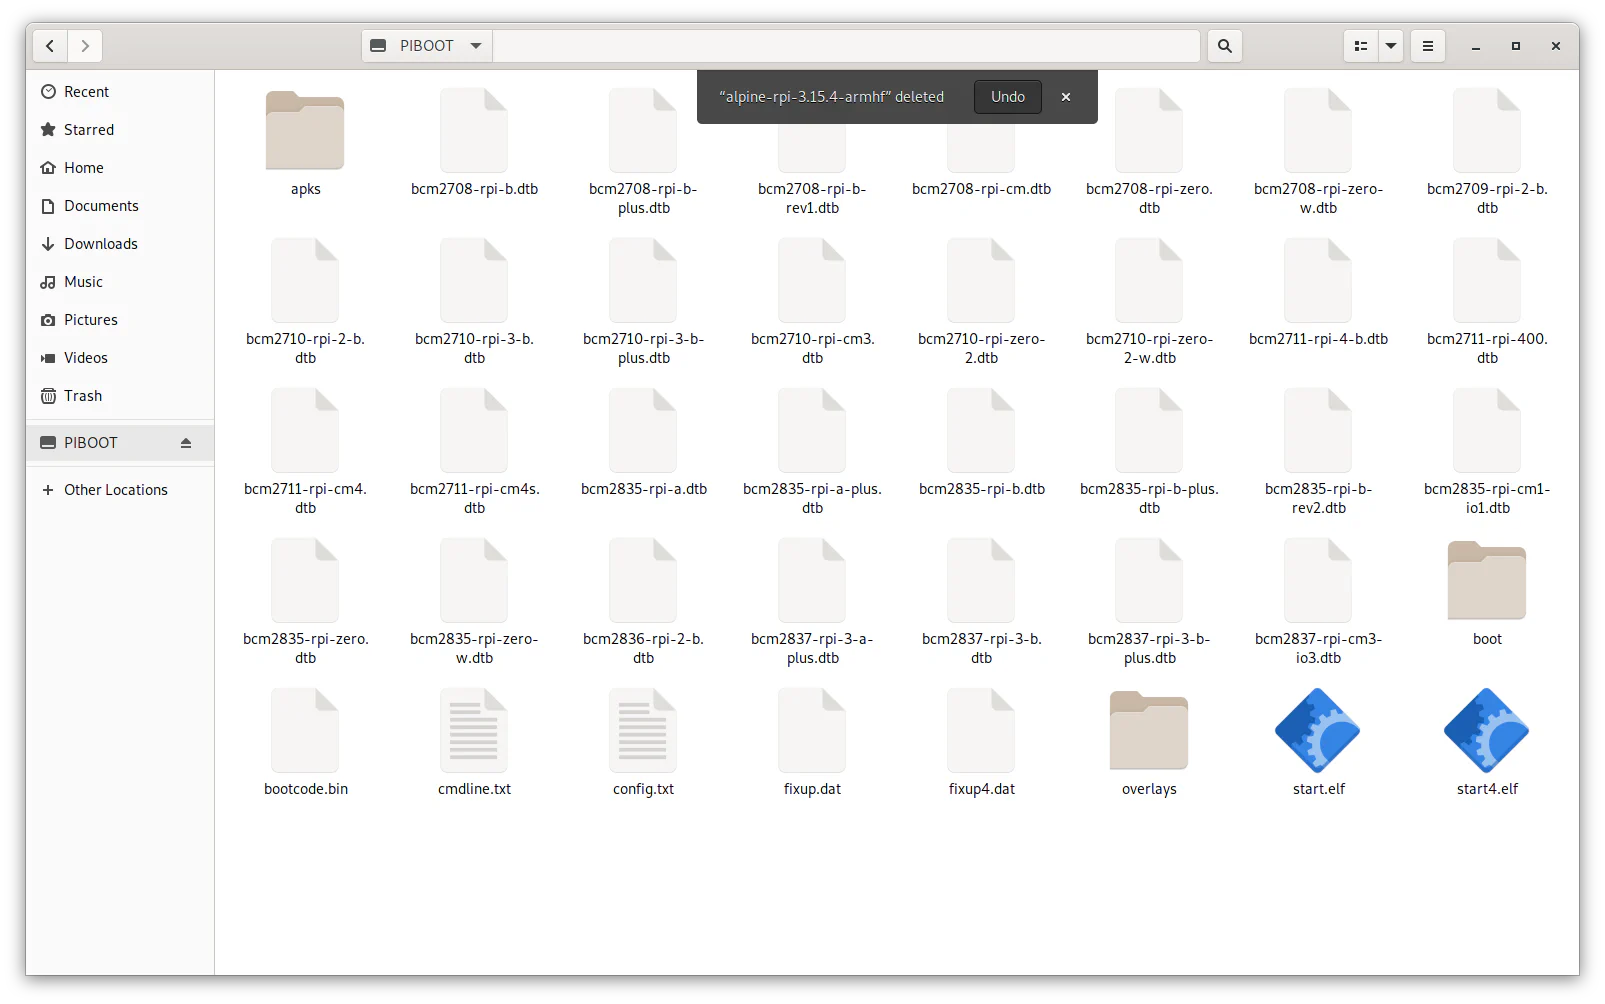The width and height of the screenshot is (1605, 1004).
Task: Select the start.elf executable icon
Action: (1318, 730)
